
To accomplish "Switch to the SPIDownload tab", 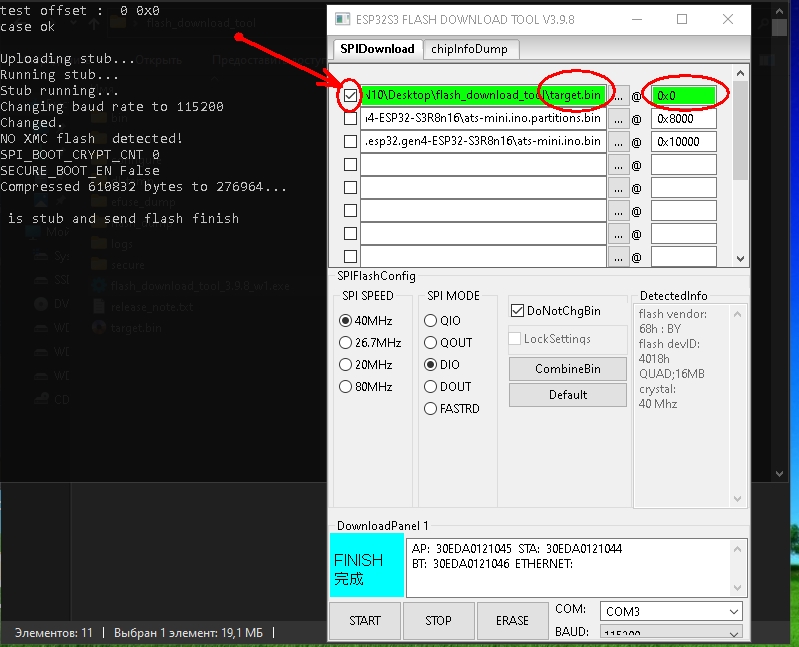I will tap(377, 49).
